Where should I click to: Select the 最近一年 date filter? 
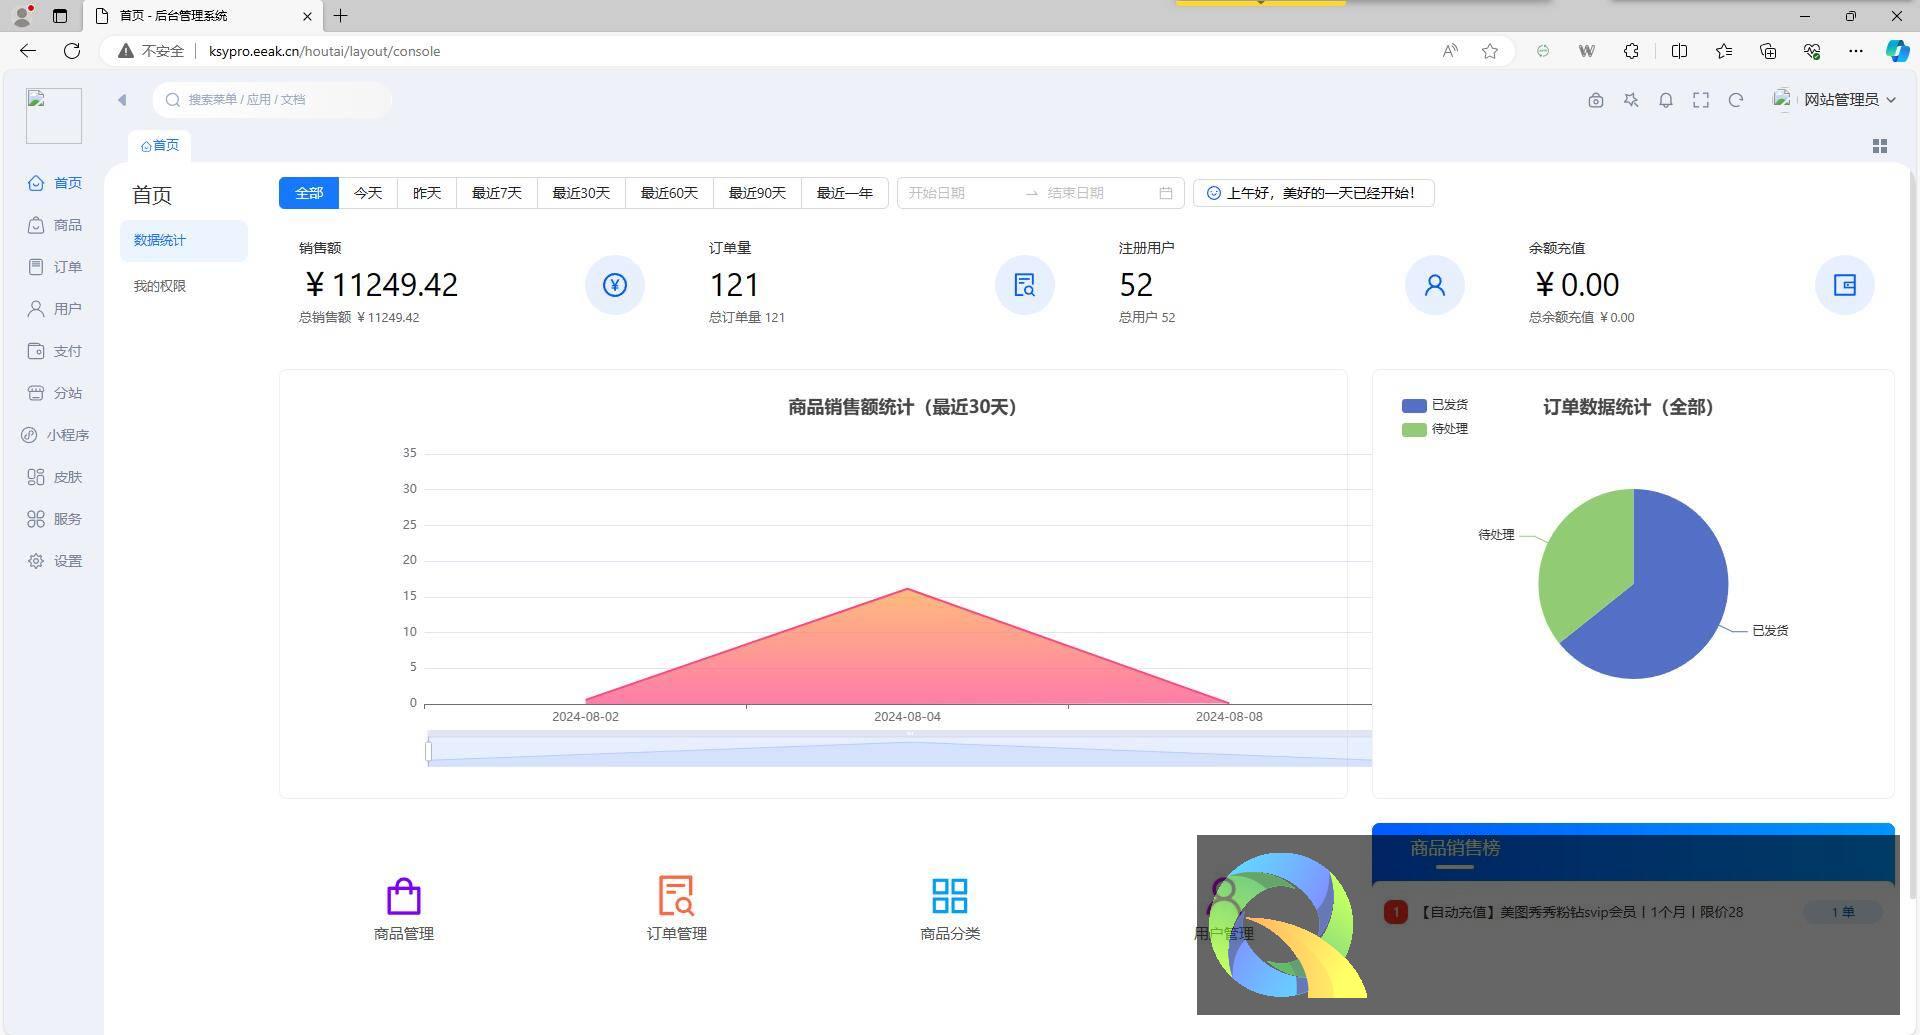[845, 193]
